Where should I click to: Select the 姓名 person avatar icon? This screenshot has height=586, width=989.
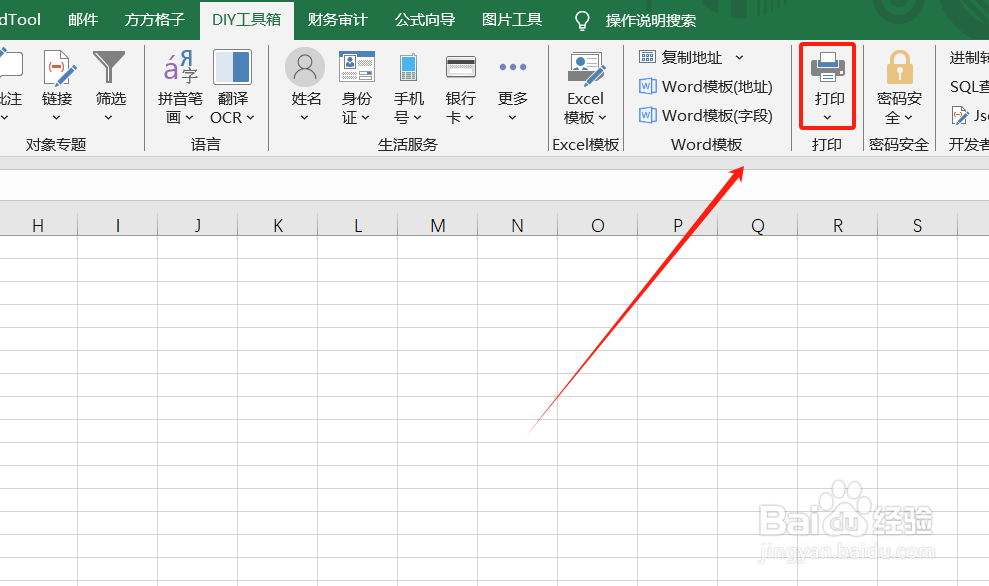305,67
